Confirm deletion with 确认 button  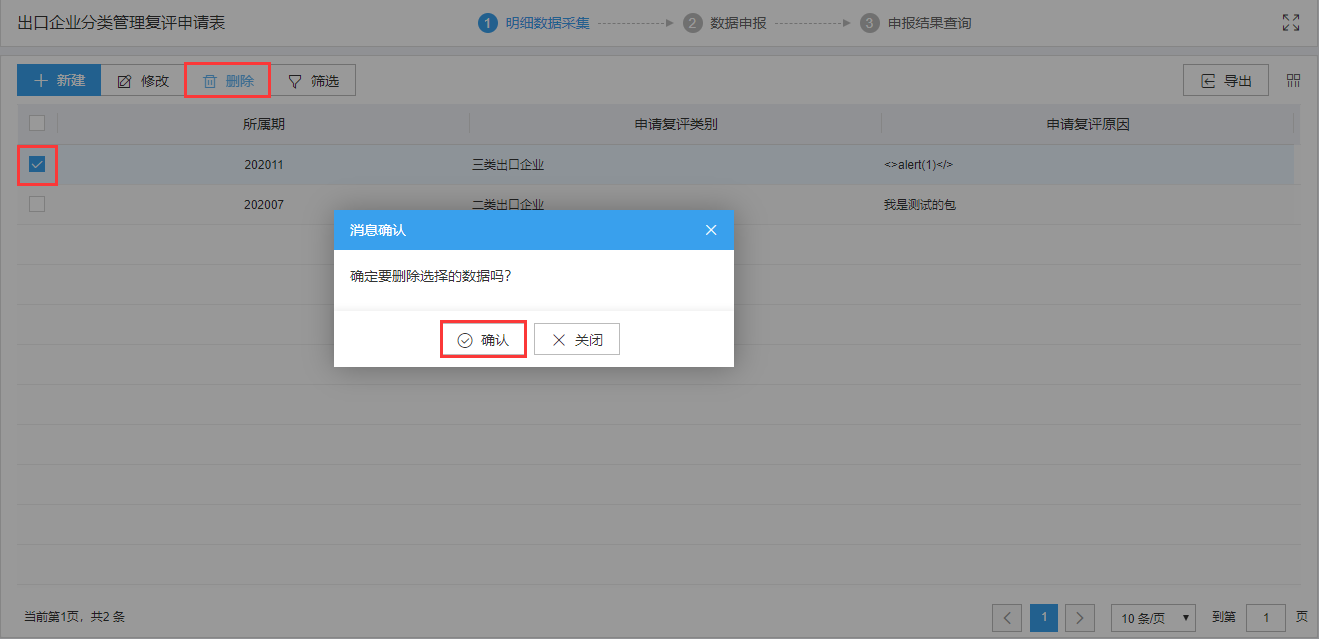[484, 340]
